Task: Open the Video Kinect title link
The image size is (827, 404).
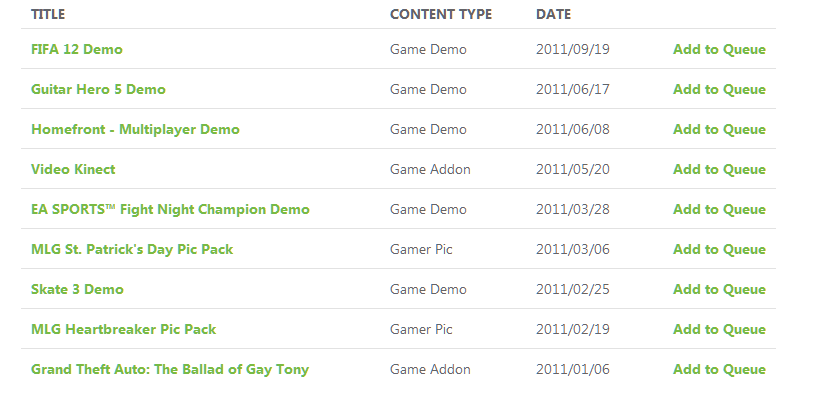Action: click(73, 169)
